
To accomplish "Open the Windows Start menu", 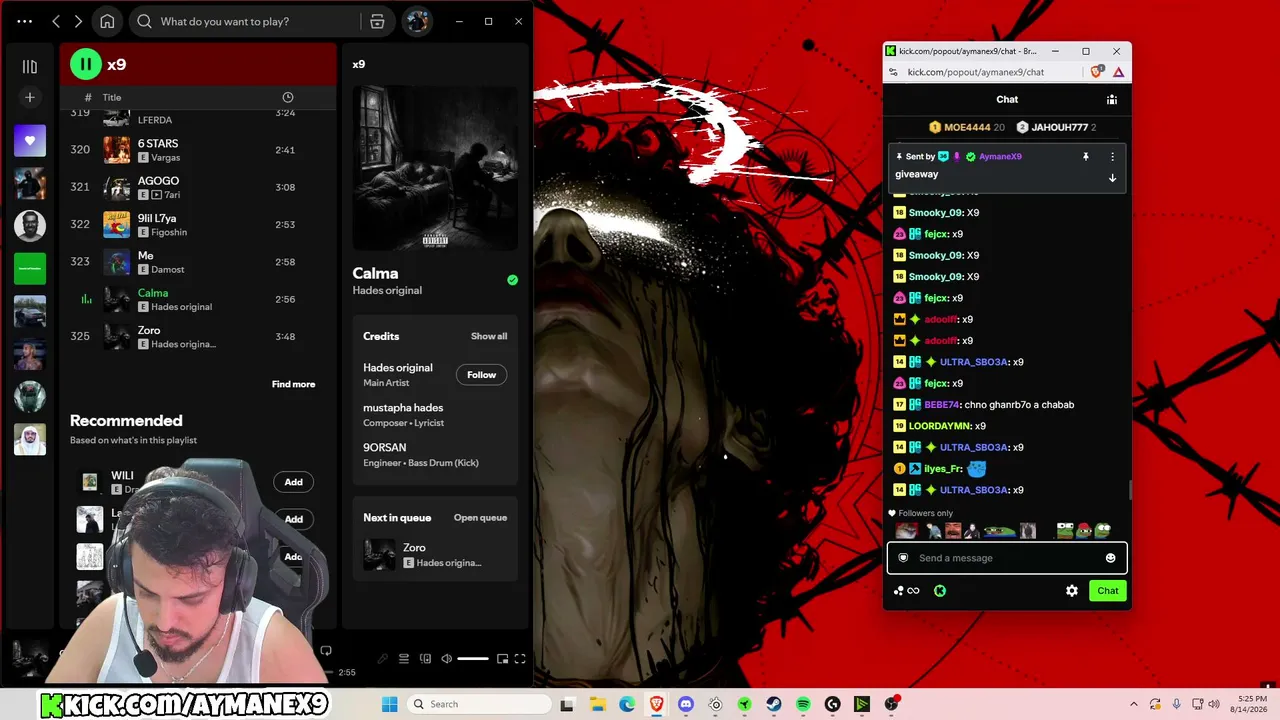I will click(x=390, y=704).
